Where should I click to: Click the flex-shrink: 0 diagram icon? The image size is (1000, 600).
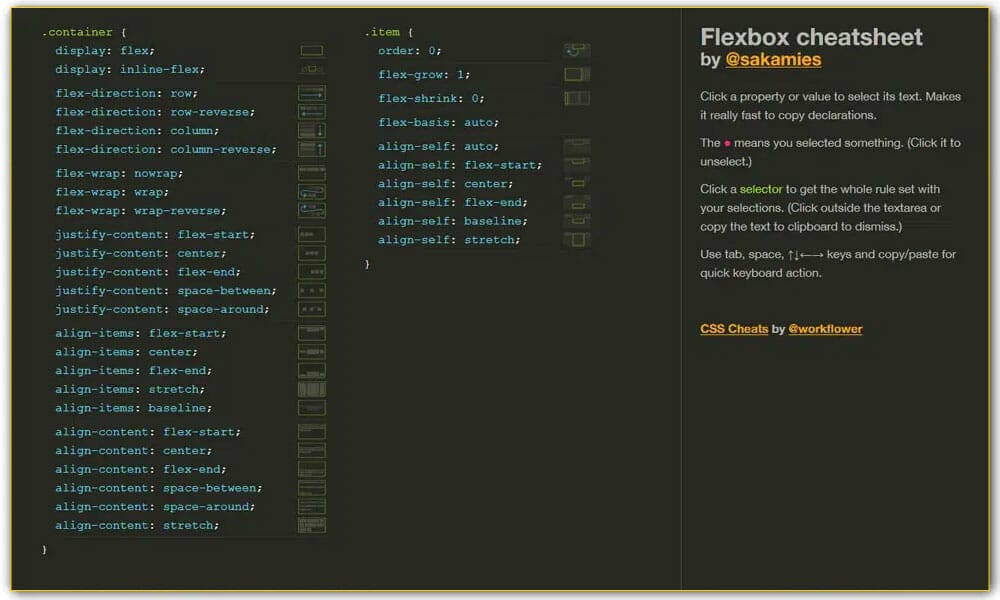click(x=575, y=98)
